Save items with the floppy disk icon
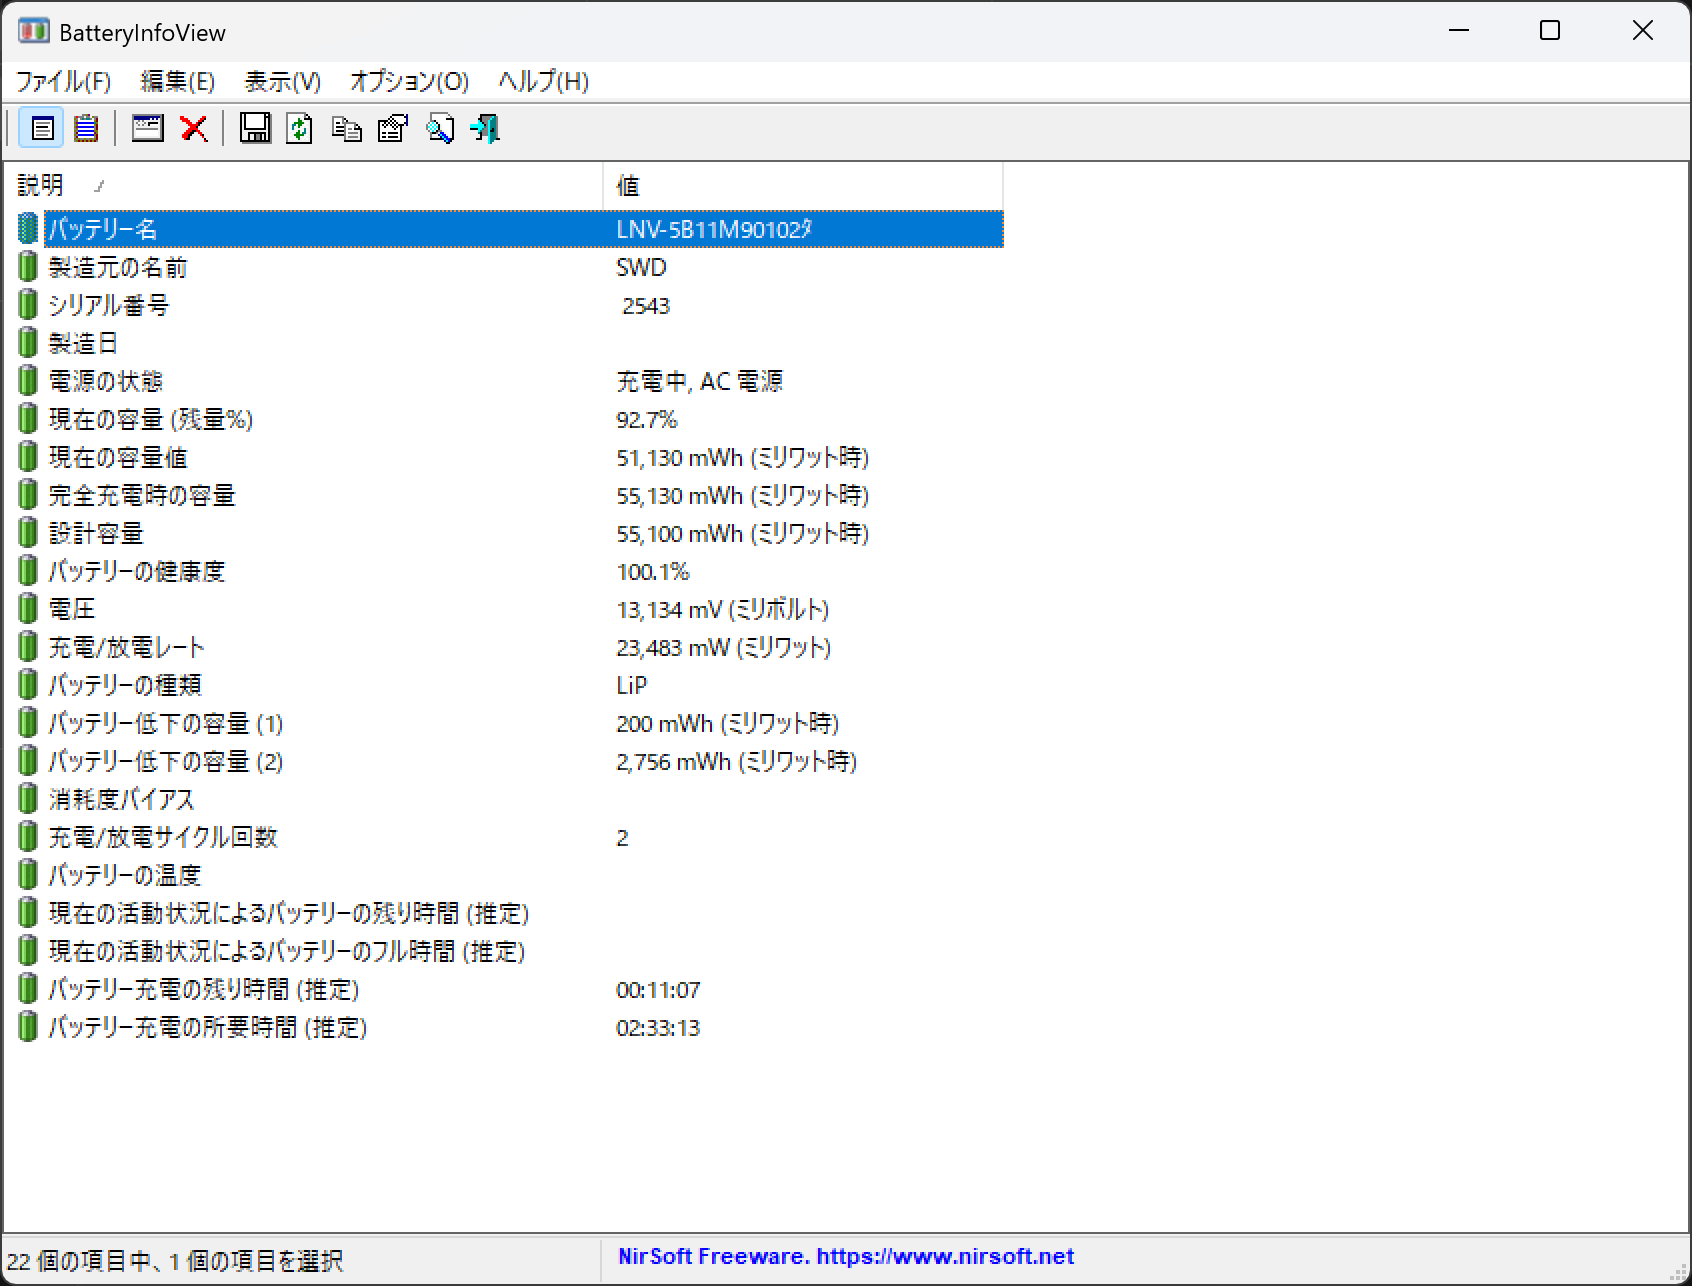The image size is (1692, 1286). 255,128
